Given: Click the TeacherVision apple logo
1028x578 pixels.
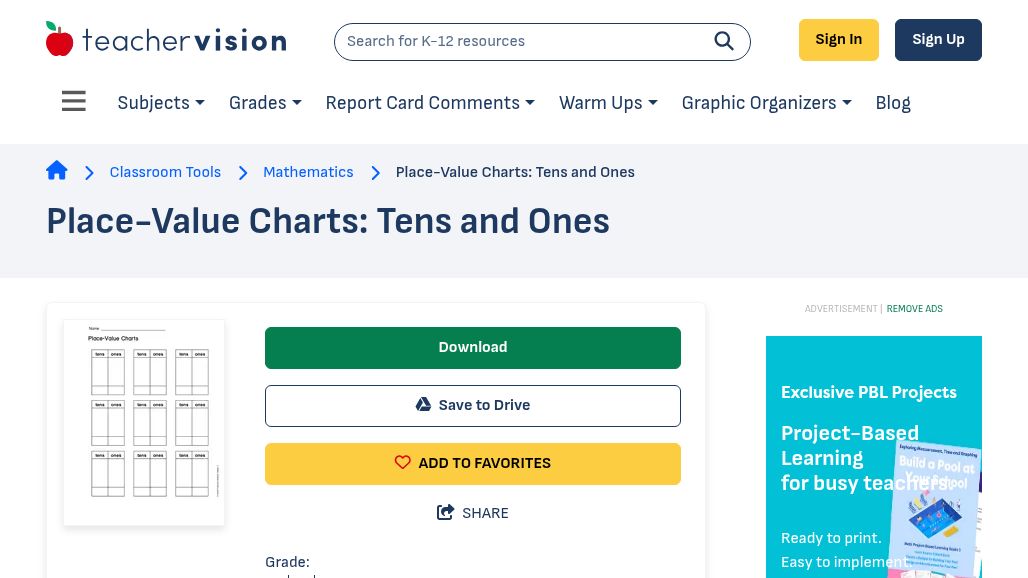Looking at the screenshot, I should point(60,40).
